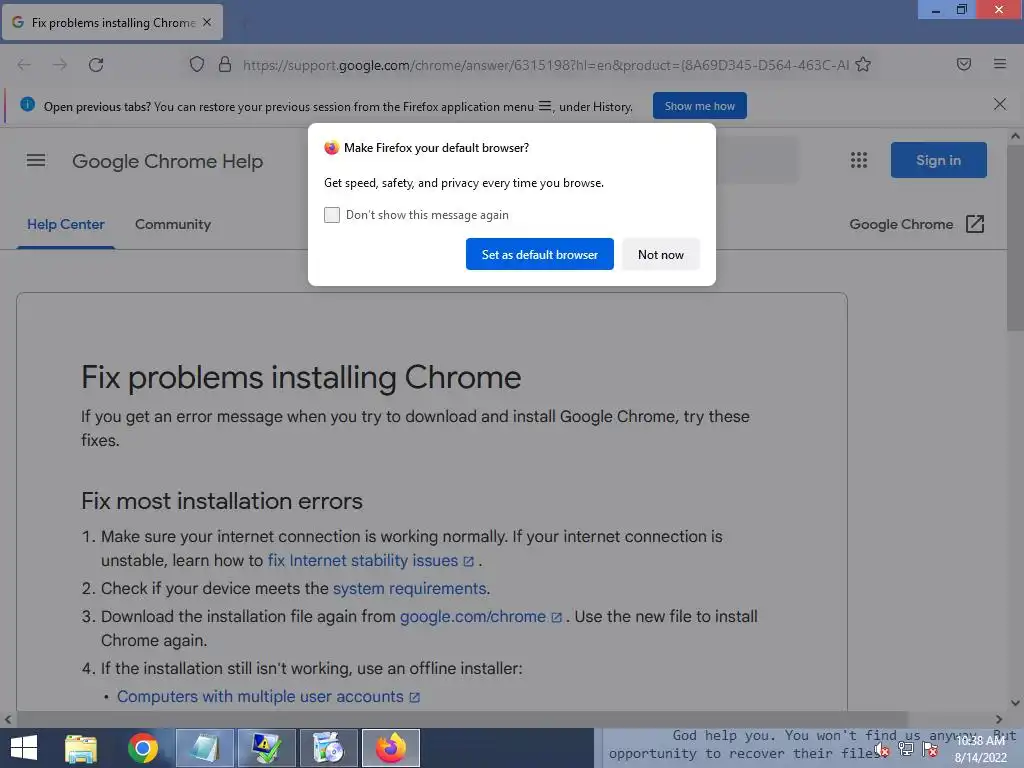The image size is (1024, 768).
Task: Go back with the back arrow
Action: click(x=24, y=65)
